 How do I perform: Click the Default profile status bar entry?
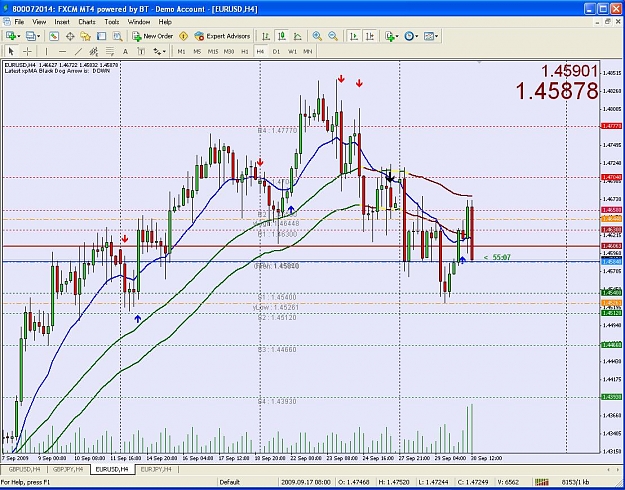pos(230,482)
